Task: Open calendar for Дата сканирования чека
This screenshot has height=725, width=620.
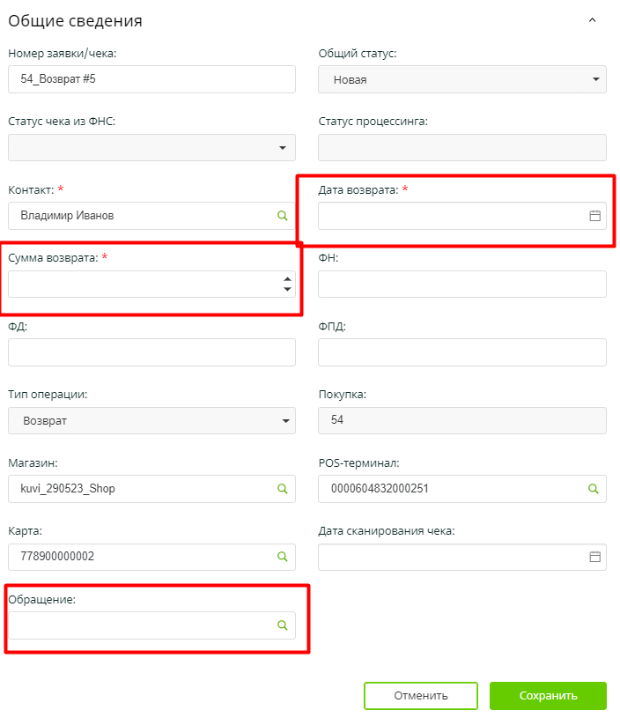Action: [594, 557]
